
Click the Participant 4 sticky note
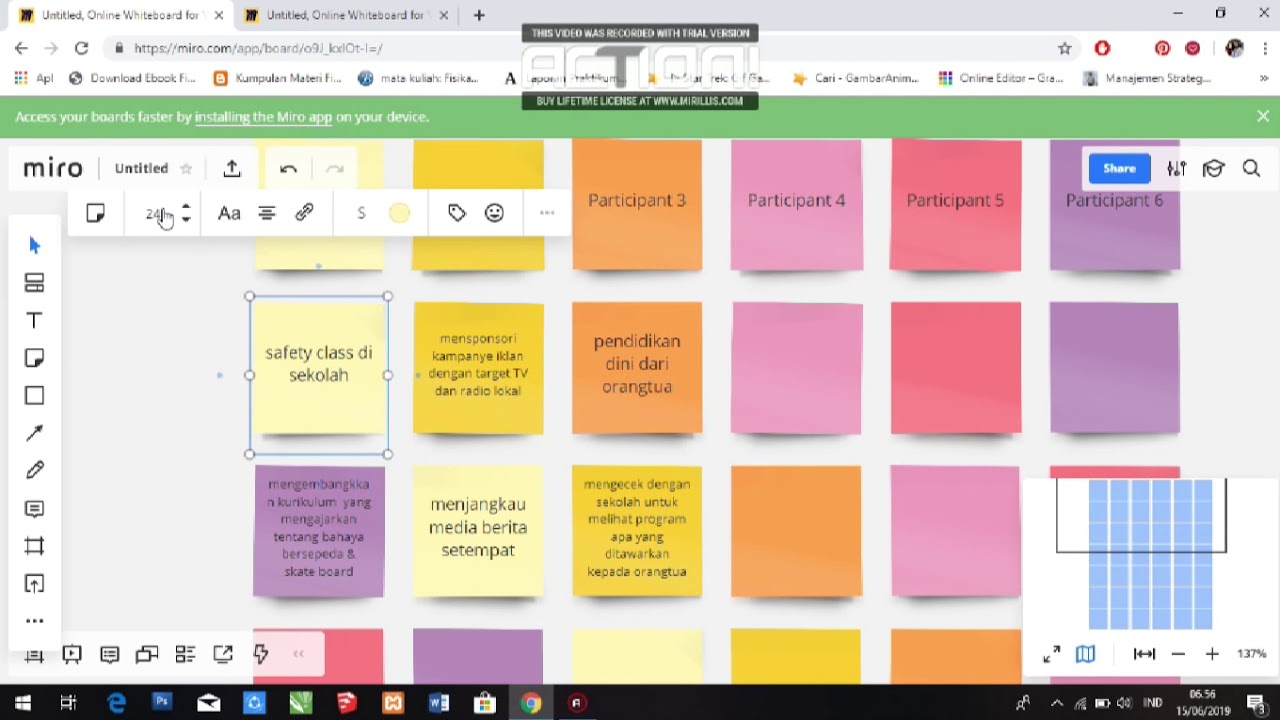(796, 204)
